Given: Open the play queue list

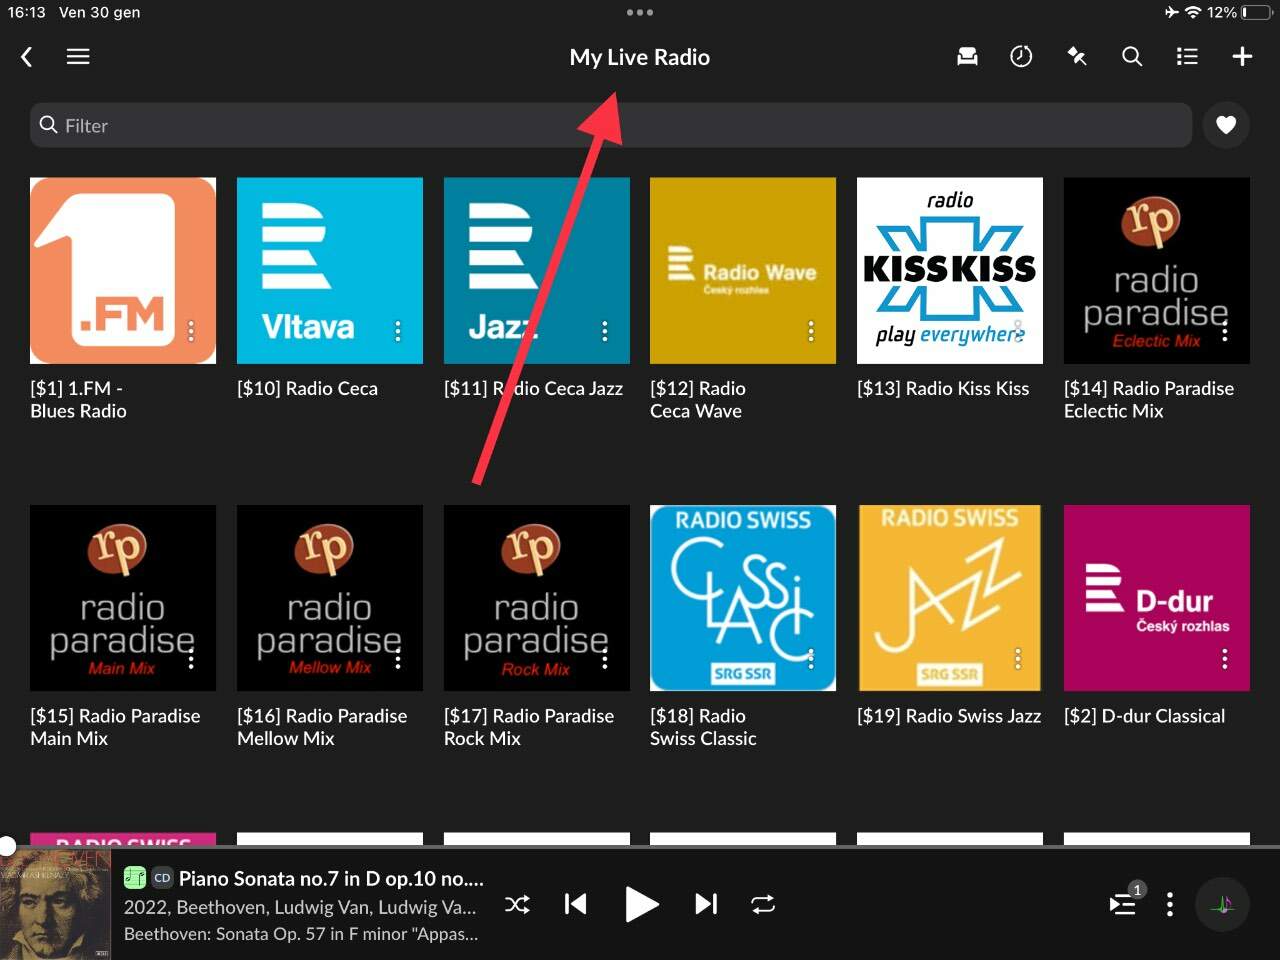Looking at the screenshot, I should click(x=1124, y=904).
